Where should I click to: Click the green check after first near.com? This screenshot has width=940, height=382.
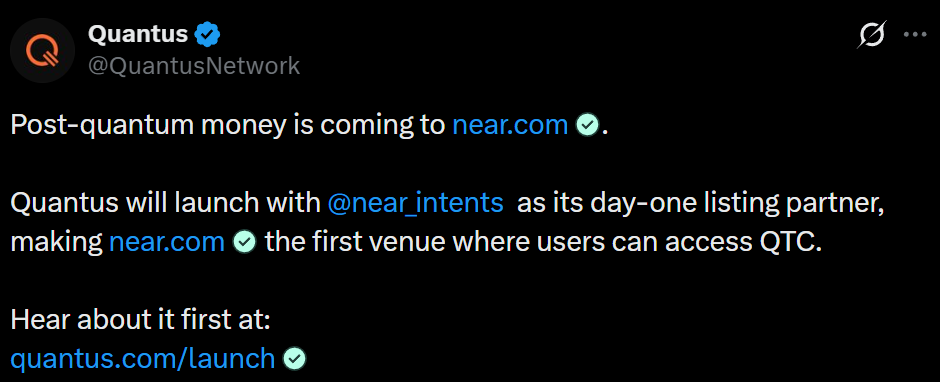pos(587,125)
